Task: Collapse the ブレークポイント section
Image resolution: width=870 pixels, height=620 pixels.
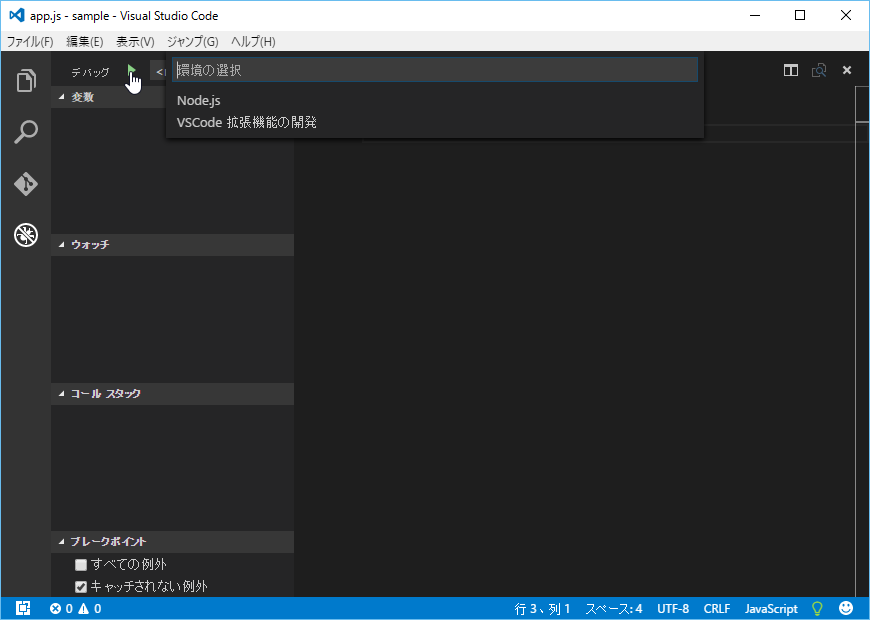Action: pyautogui.click(x=108, y=542)
